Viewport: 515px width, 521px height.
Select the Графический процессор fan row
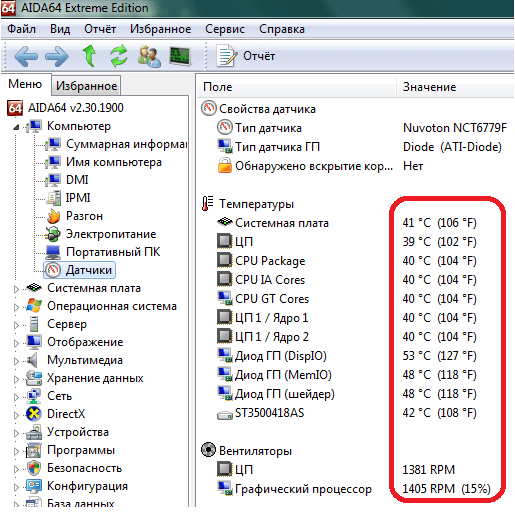click(x=354, y=489)
